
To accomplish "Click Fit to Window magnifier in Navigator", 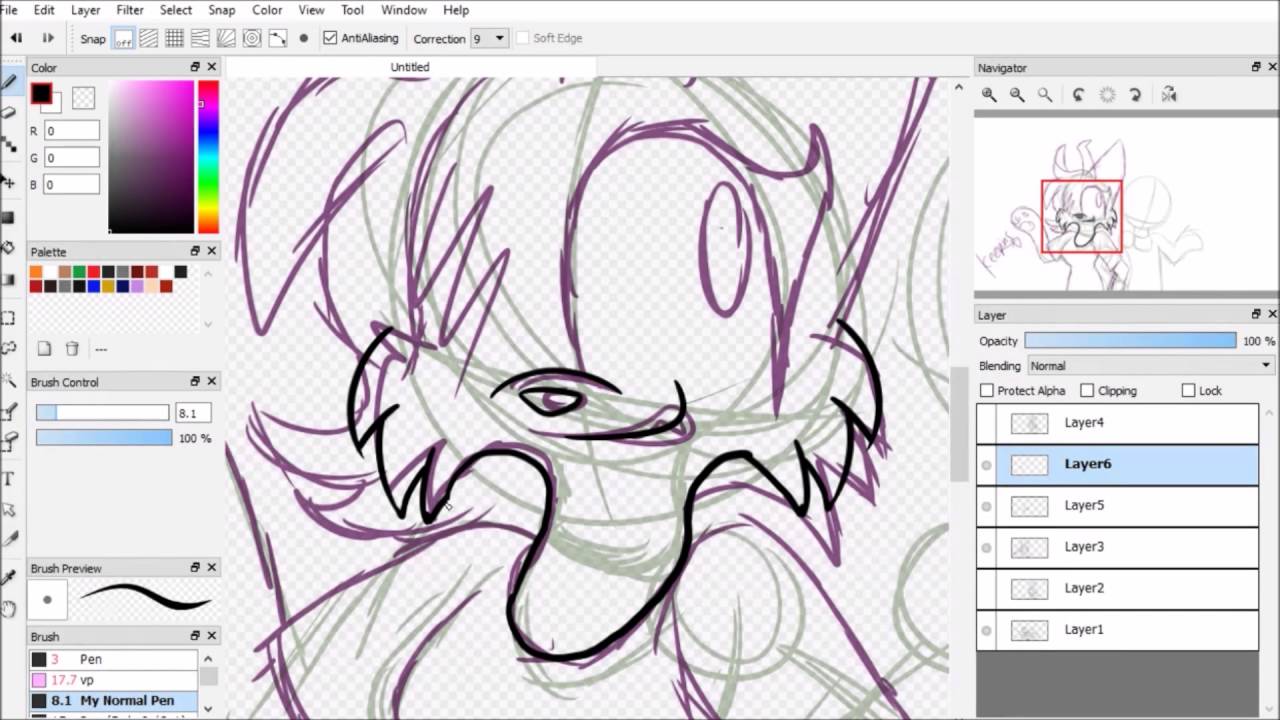I will point(1045,95).
